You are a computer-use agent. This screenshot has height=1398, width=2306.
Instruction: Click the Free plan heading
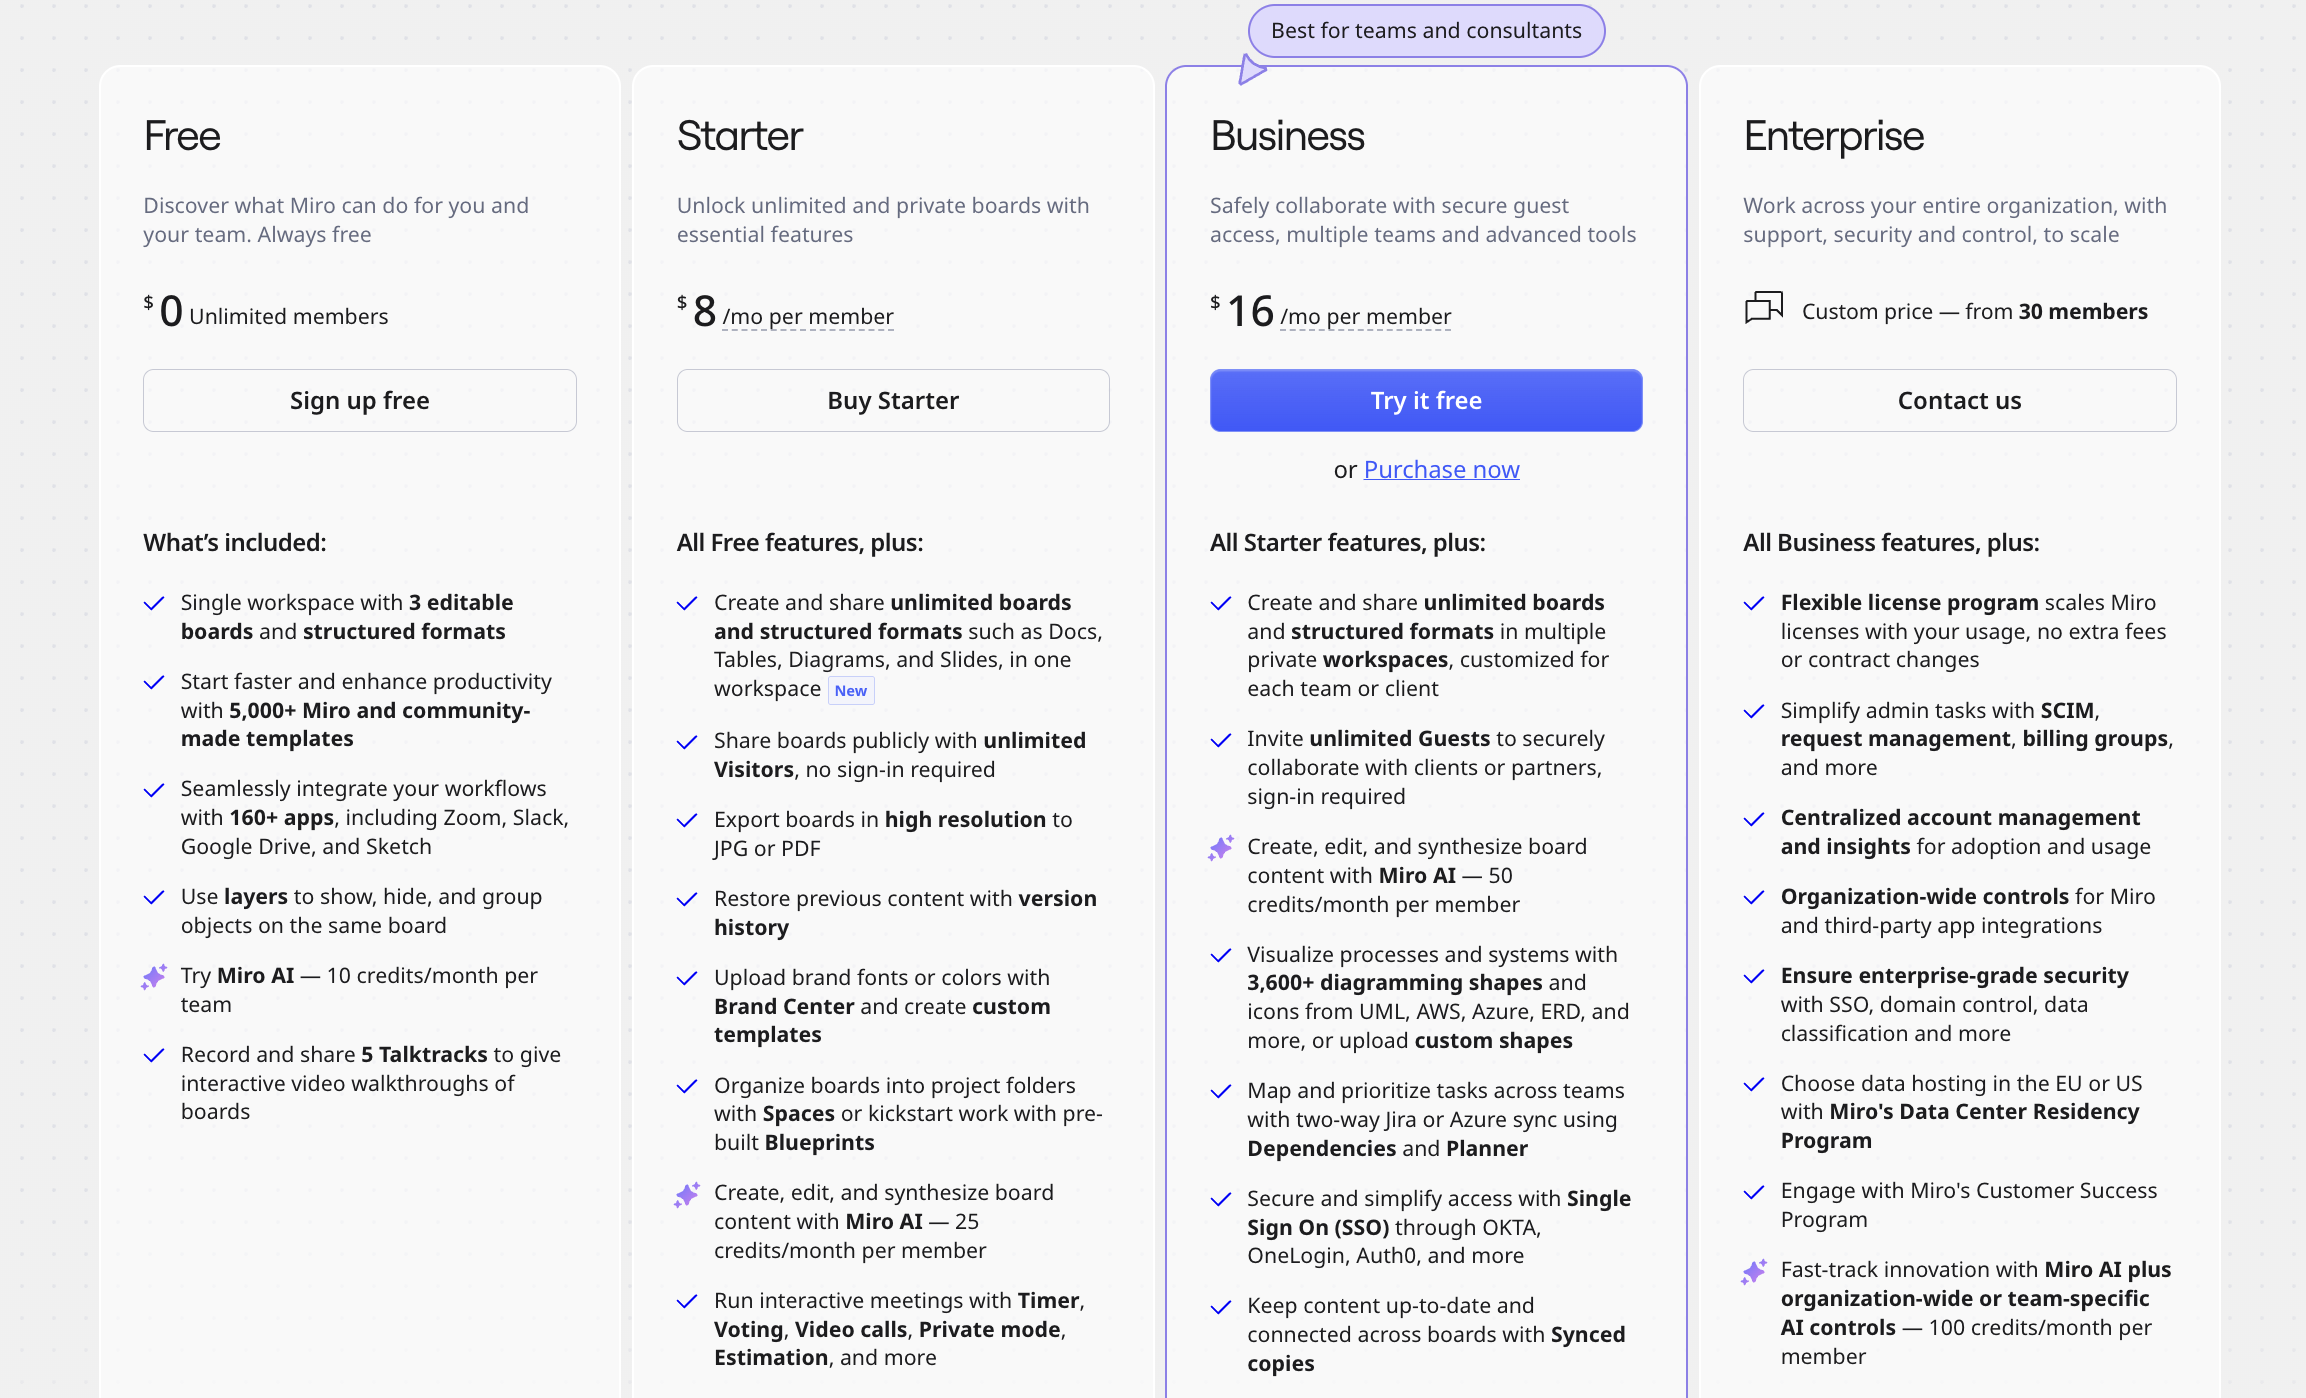pos(182,136)
